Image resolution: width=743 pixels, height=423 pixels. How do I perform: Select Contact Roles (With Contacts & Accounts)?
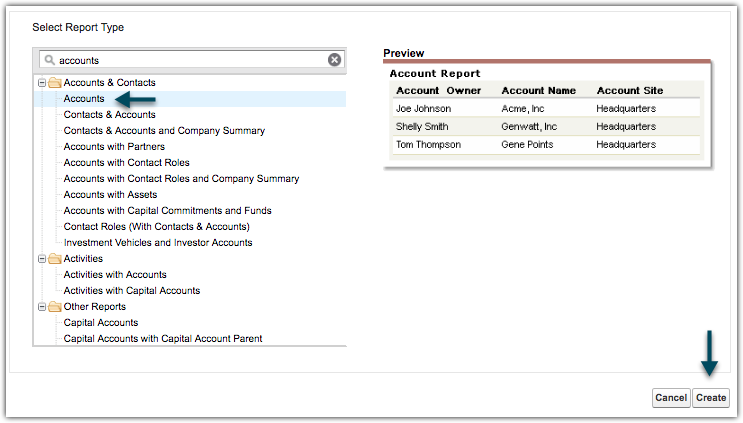(157, 227)
